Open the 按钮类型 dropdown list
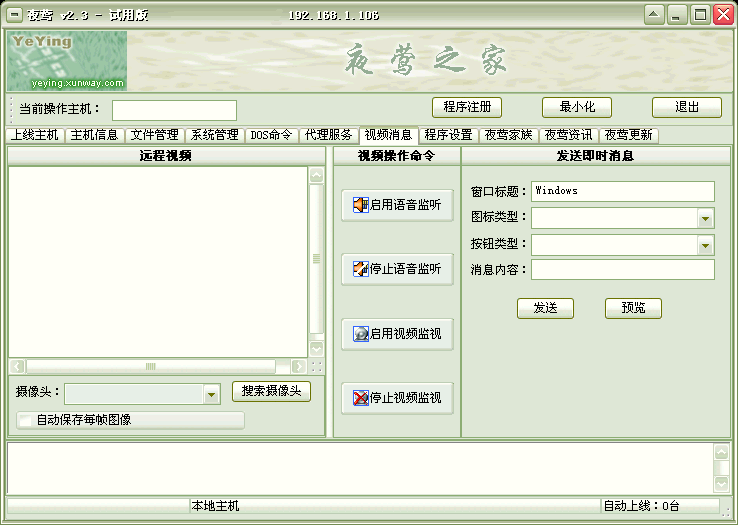Image resolution: width=738 pixels, height=525 pixels. [706, 245]
